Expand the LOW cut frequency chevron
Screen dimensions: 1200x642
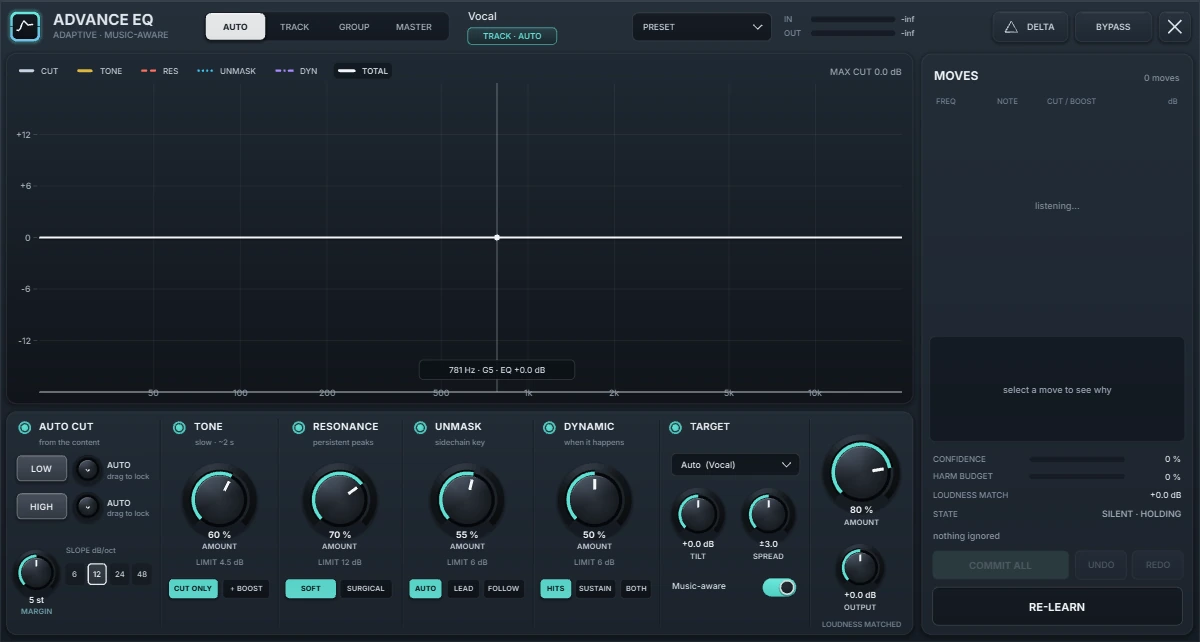(87, 469)
